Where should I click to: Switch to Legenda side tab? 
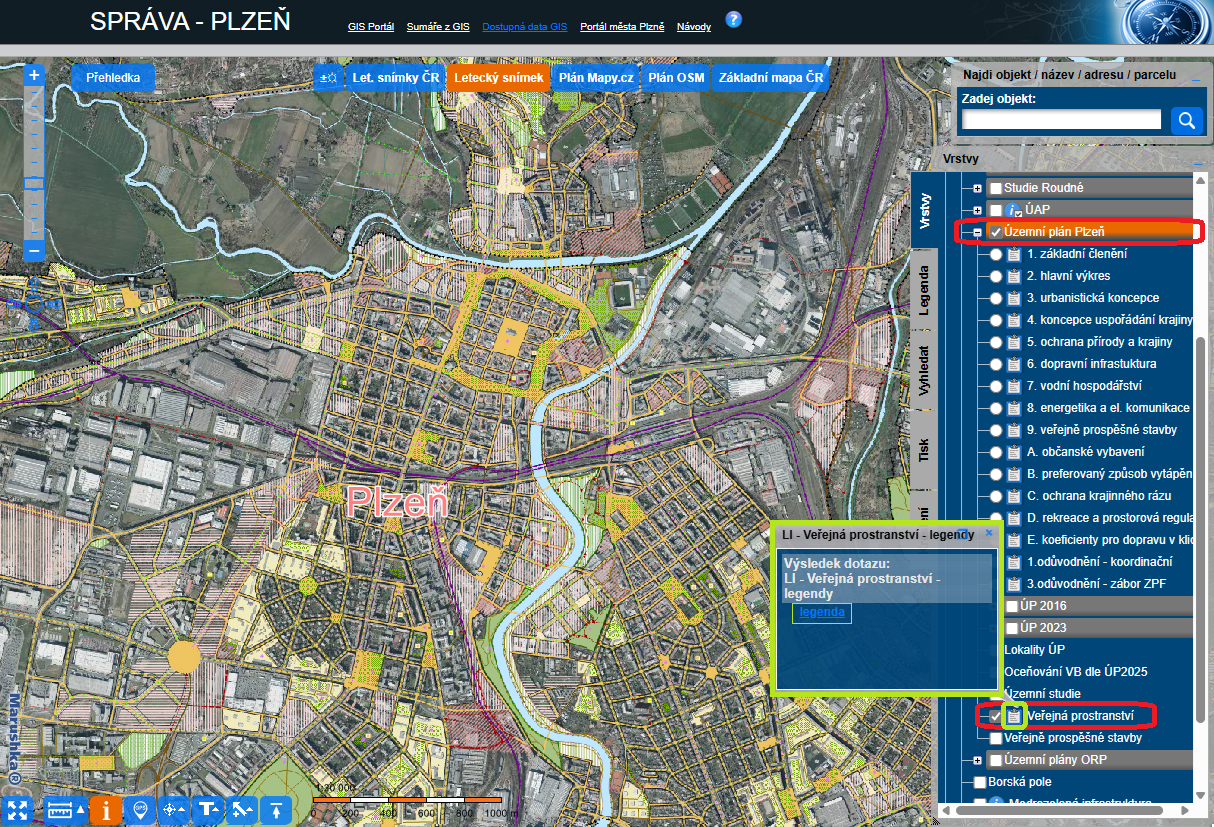[925, 291]
